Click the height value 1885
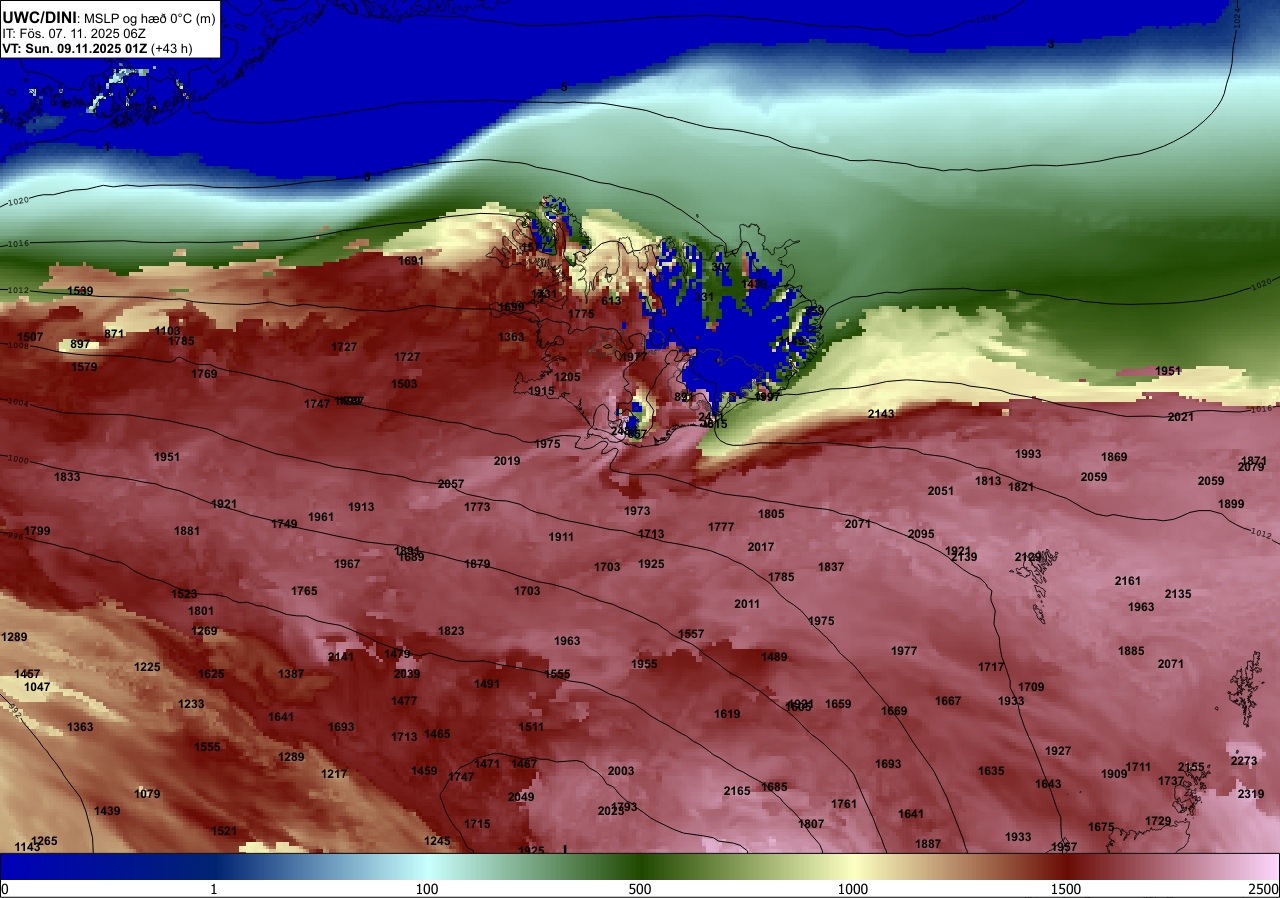This screenshot has height=898, width=1280. pos(1131,651)
